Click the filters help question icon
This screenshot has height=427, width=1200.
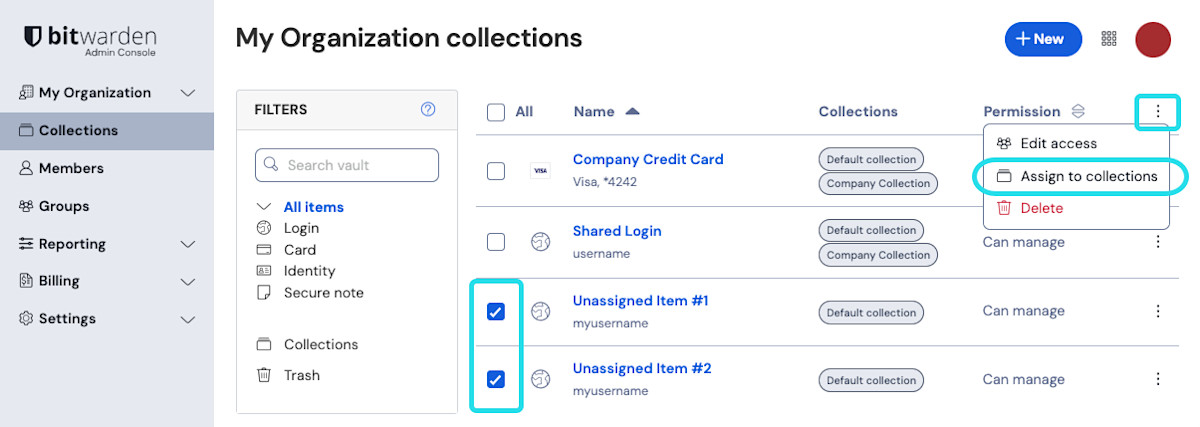[x=428, y=110]
